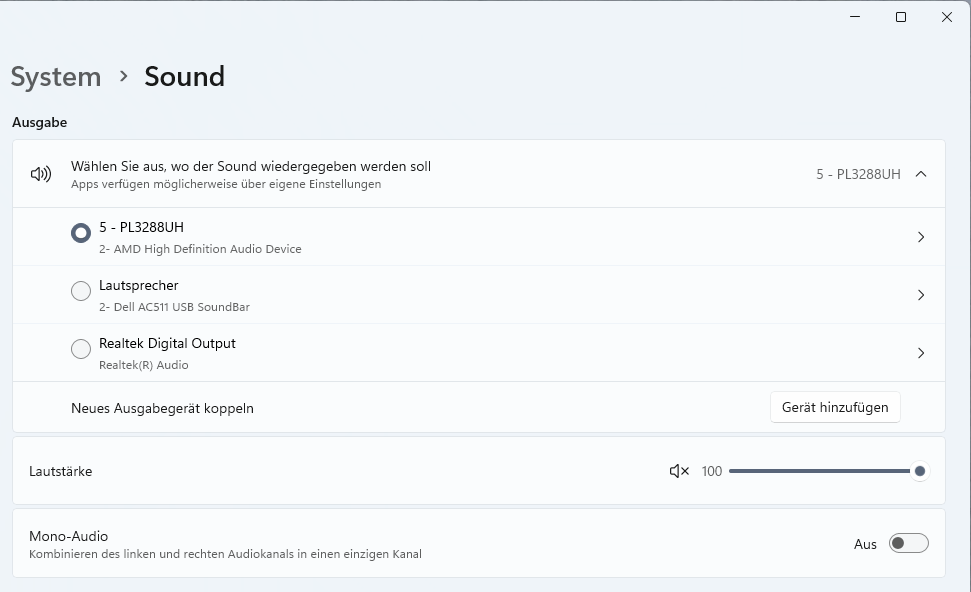This screenshot has height=592, width=971.
Task: Select the Lautsprecher output device
Action: pyautogui.click(x=80, y=291)
